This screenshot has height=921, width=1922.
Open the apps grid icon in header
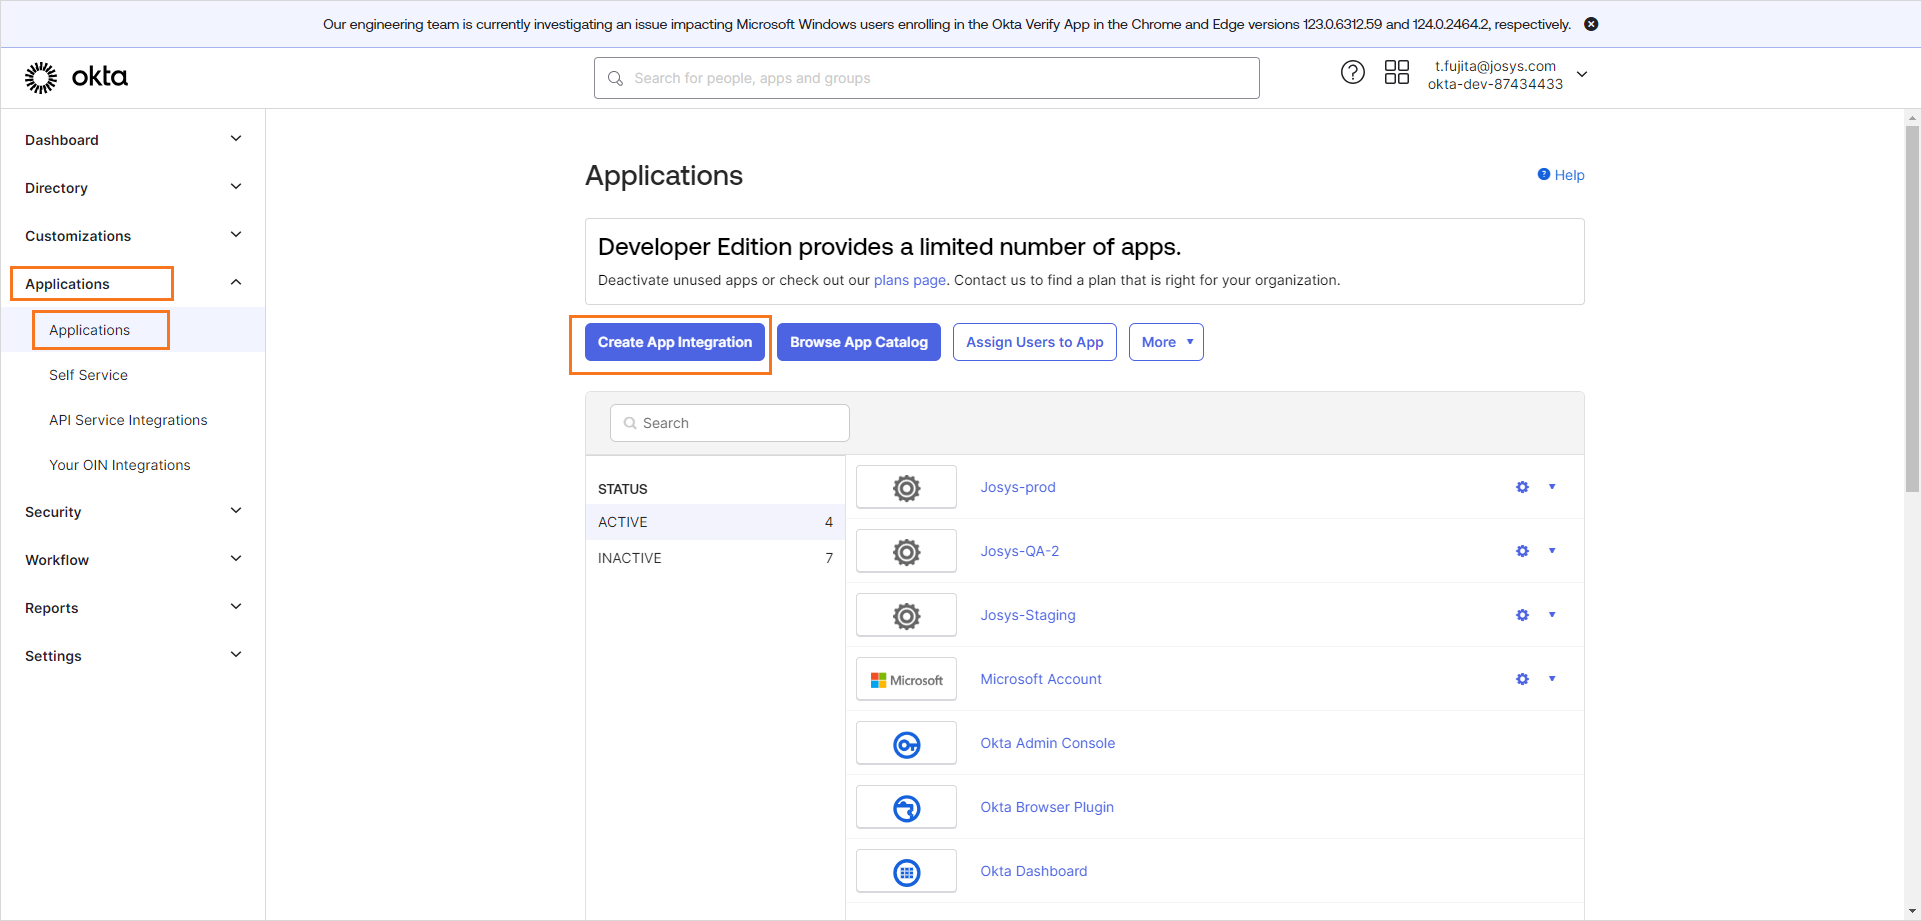[x=1396, y=72]
